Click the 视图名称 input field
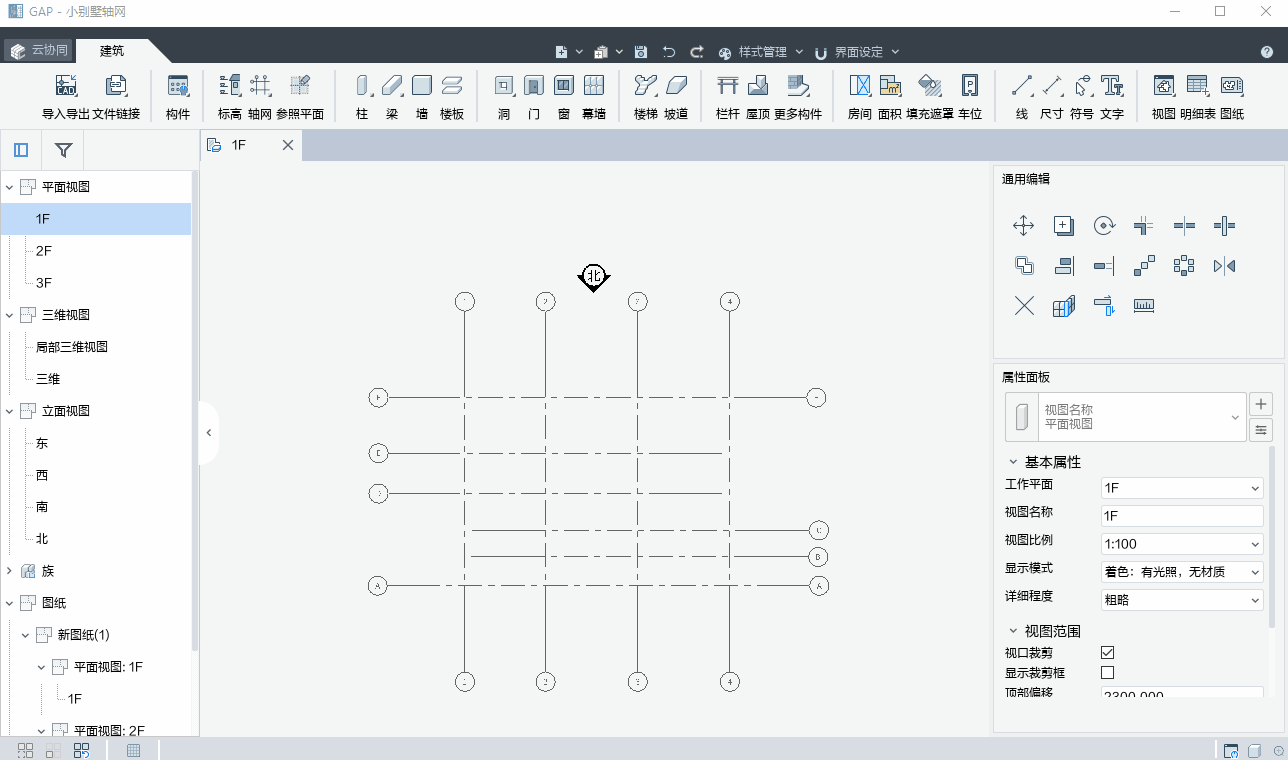The width and height of the screenshot is (1288, 760). (x=1182, y=516)
